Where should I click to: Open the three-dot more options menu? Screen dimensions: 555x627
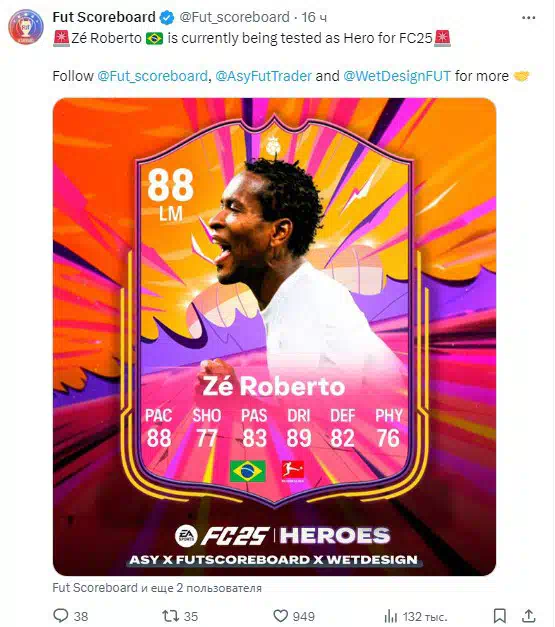[x=529, y=18]
